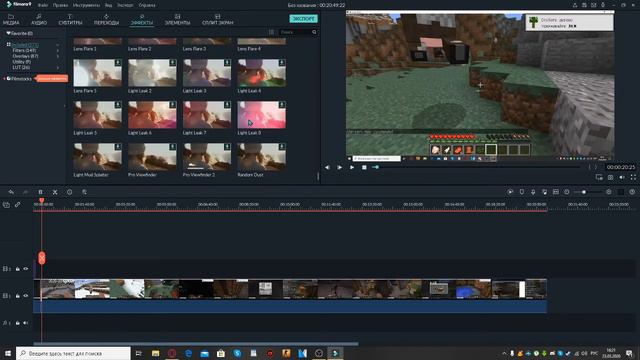Open the Файл menu
The height and width of the screenshot is (360, 640).
[42, 5]
